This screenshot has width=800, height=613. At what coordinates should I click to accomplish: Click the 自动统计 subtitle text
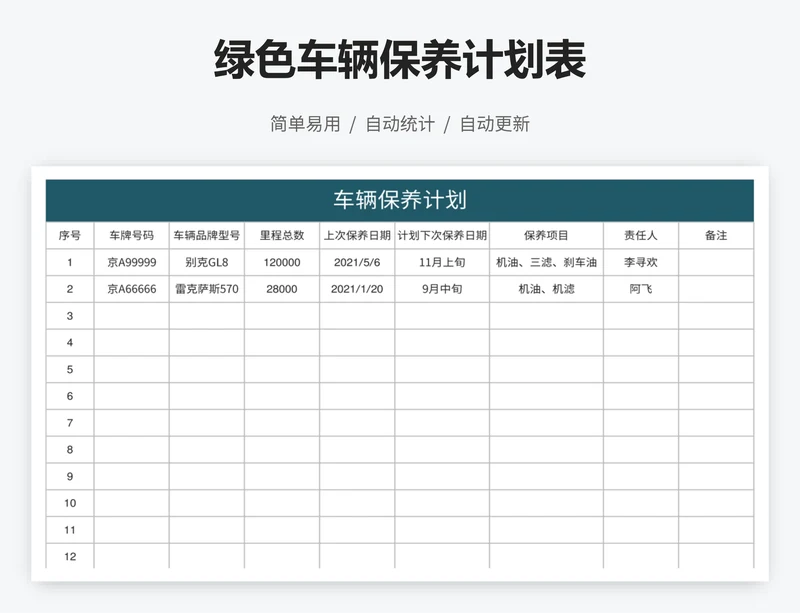(x=400, y=124)
